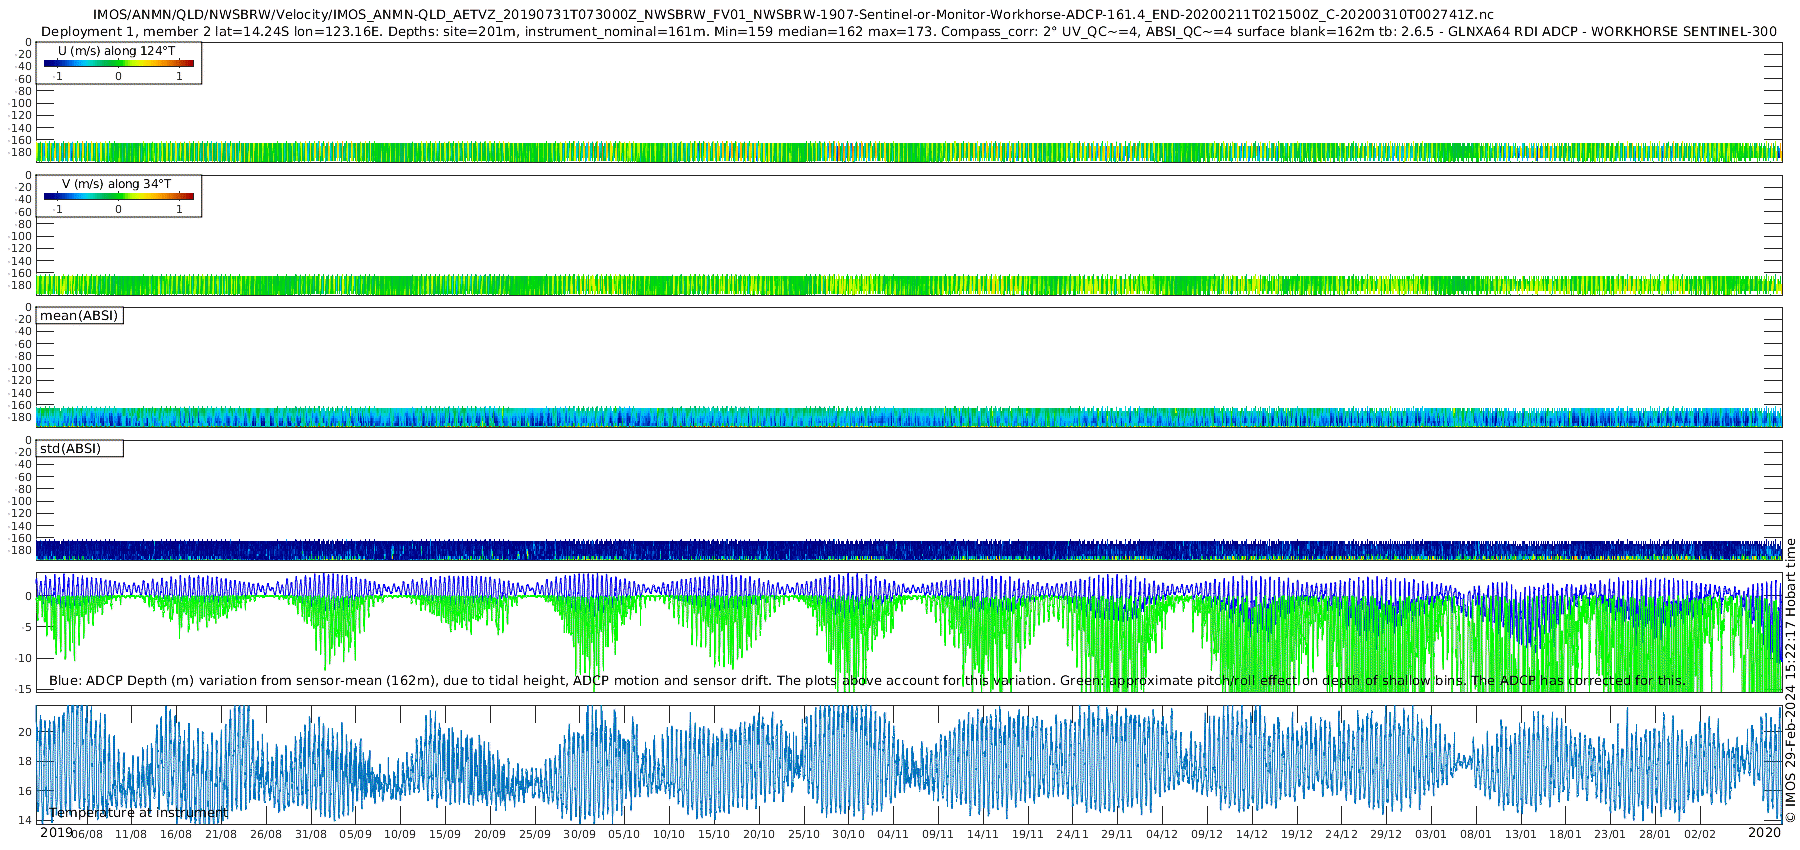Click the 04/11 date tick label
Screen dimensions: 1800x850
(893, 834)
